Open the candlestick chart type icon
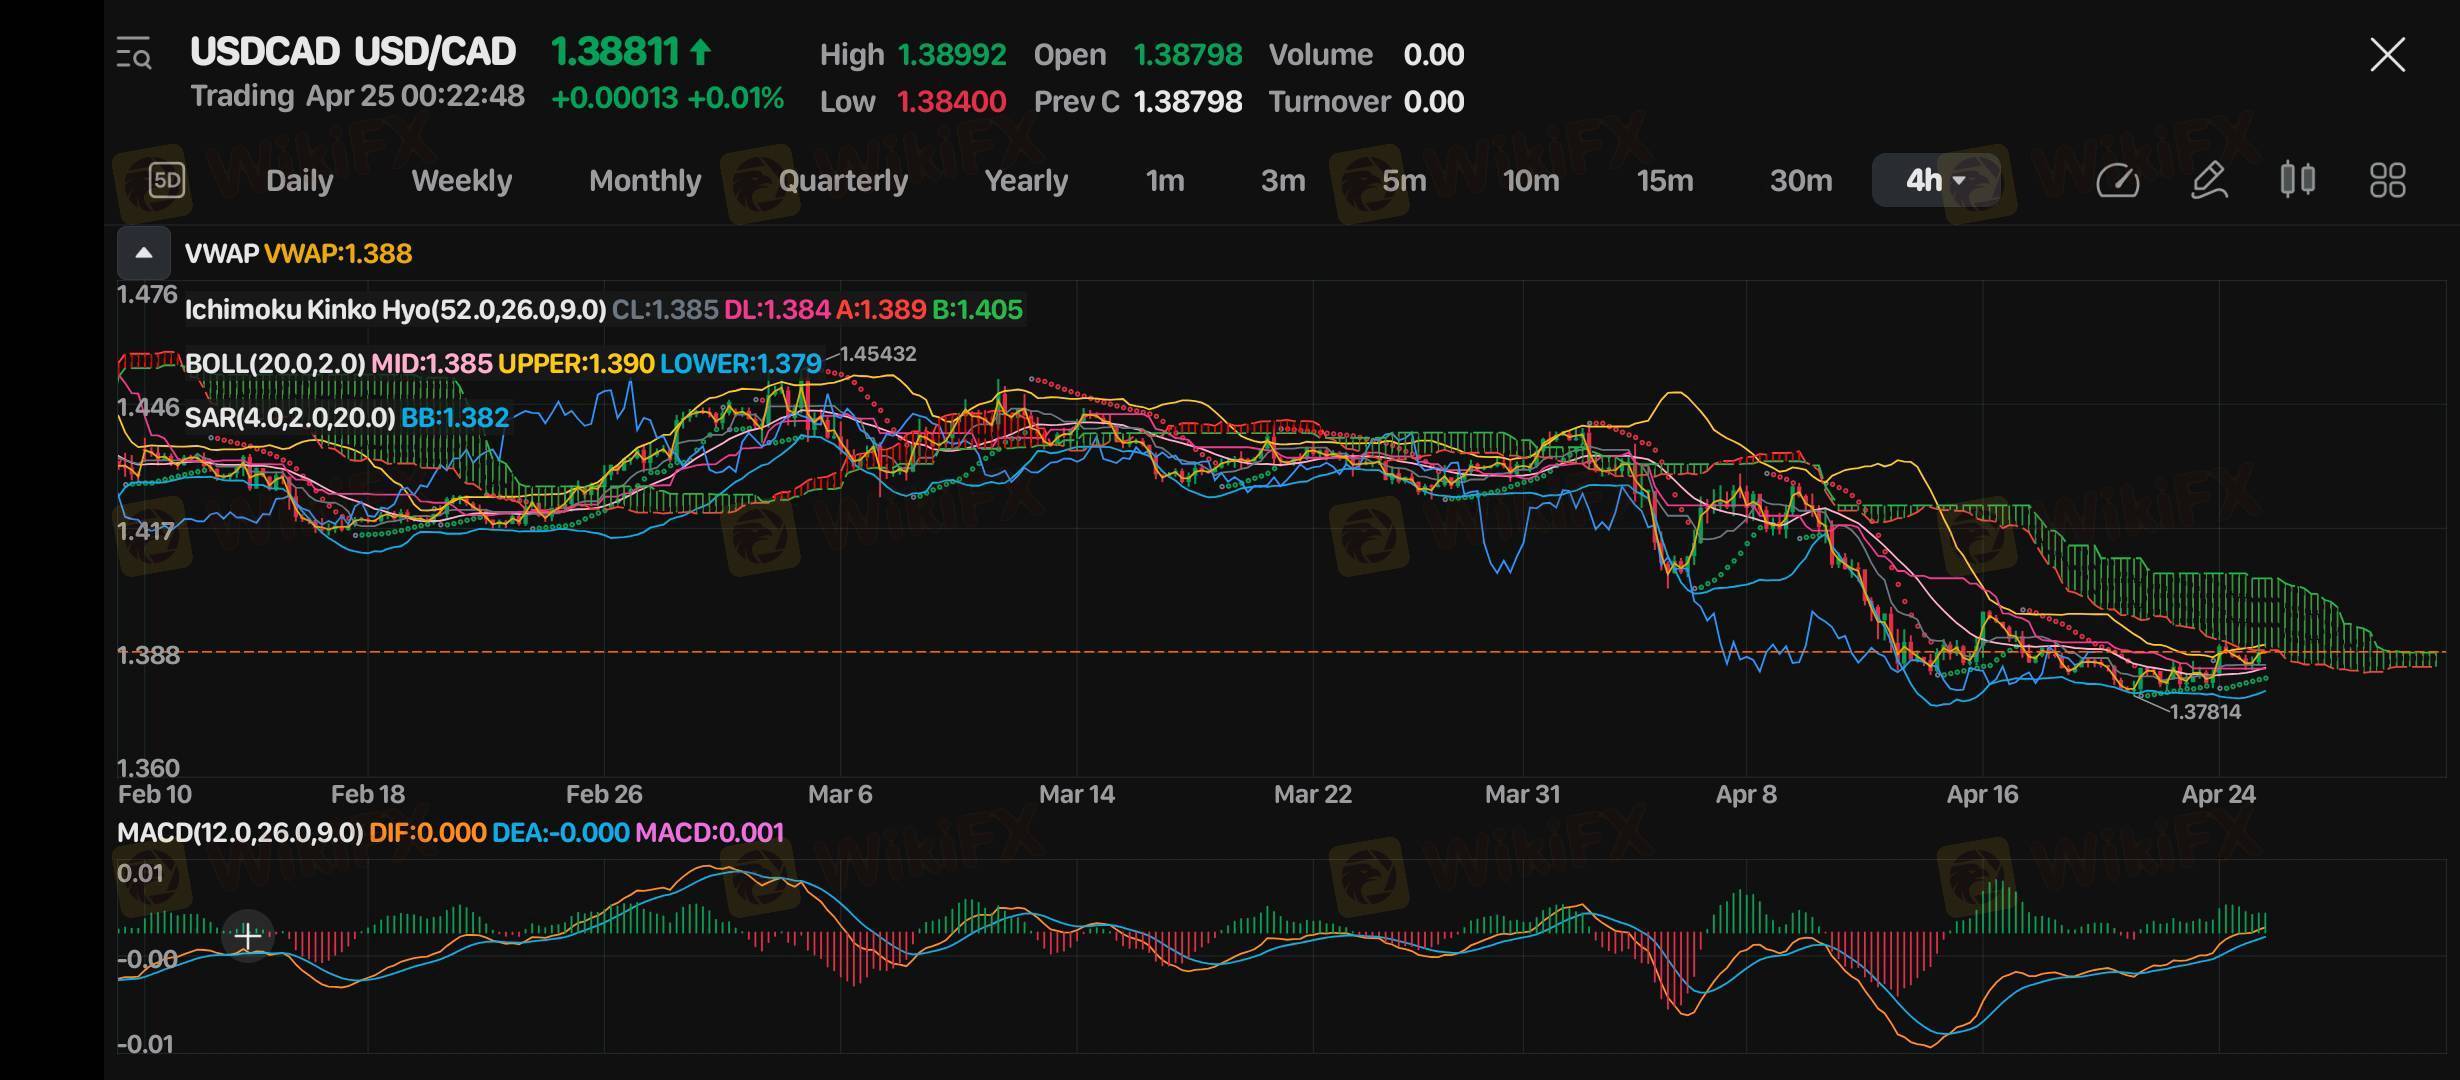The image size is (2460, 1080). pyautogui.click(x=2297, y=180)
